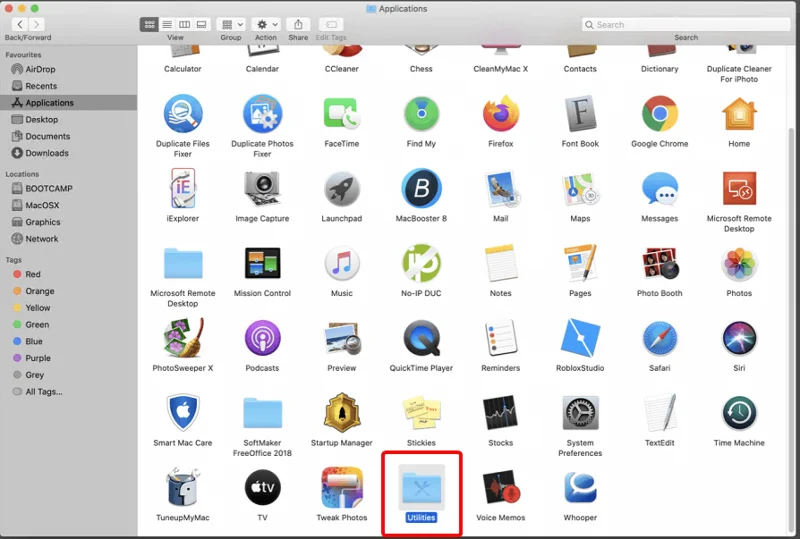
Task: Switch to icon view
Action: [x=149, y=24]
